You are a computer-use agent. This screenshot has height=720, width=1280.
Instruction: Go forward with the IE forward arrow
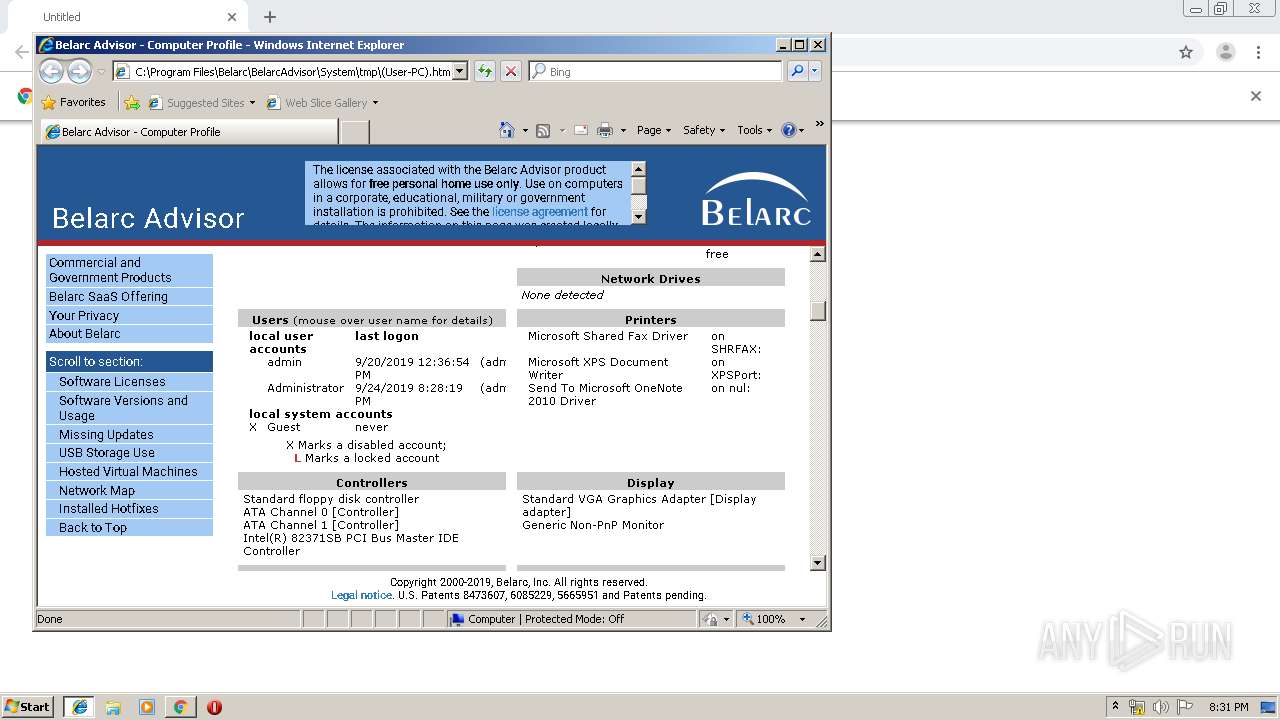(x=79, y=71)
